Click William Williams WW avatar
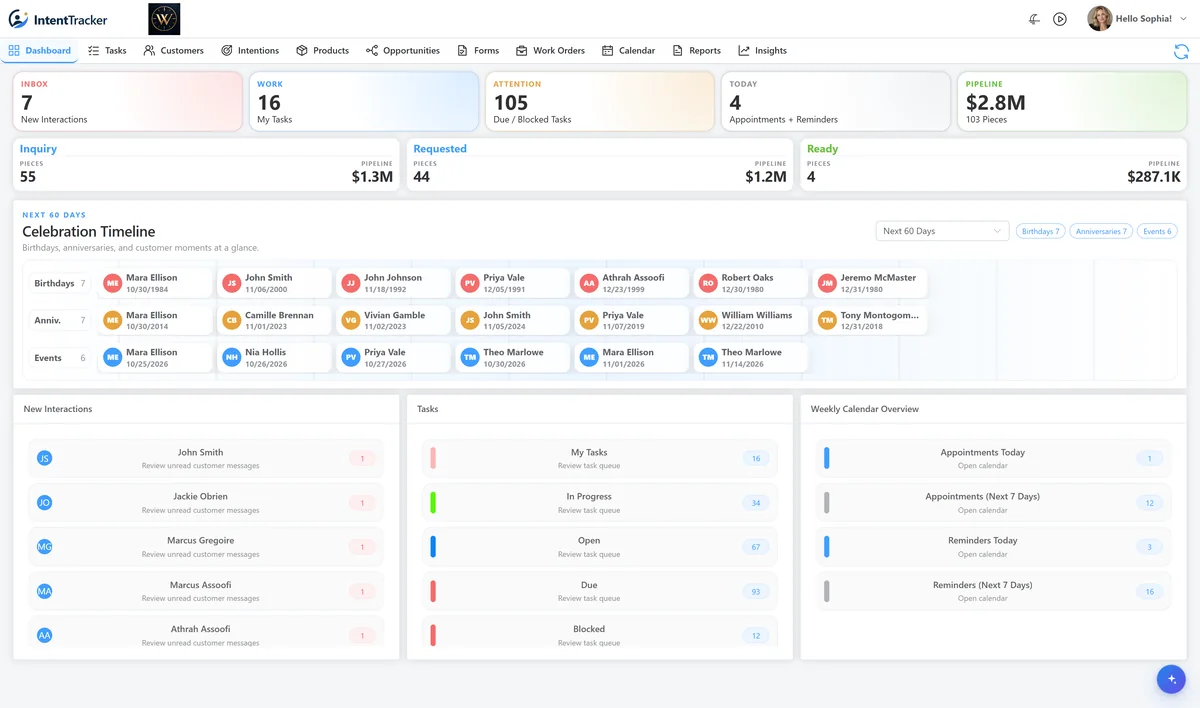Image resolution: width=1200 pixels, height=708 pixels. 708,321
